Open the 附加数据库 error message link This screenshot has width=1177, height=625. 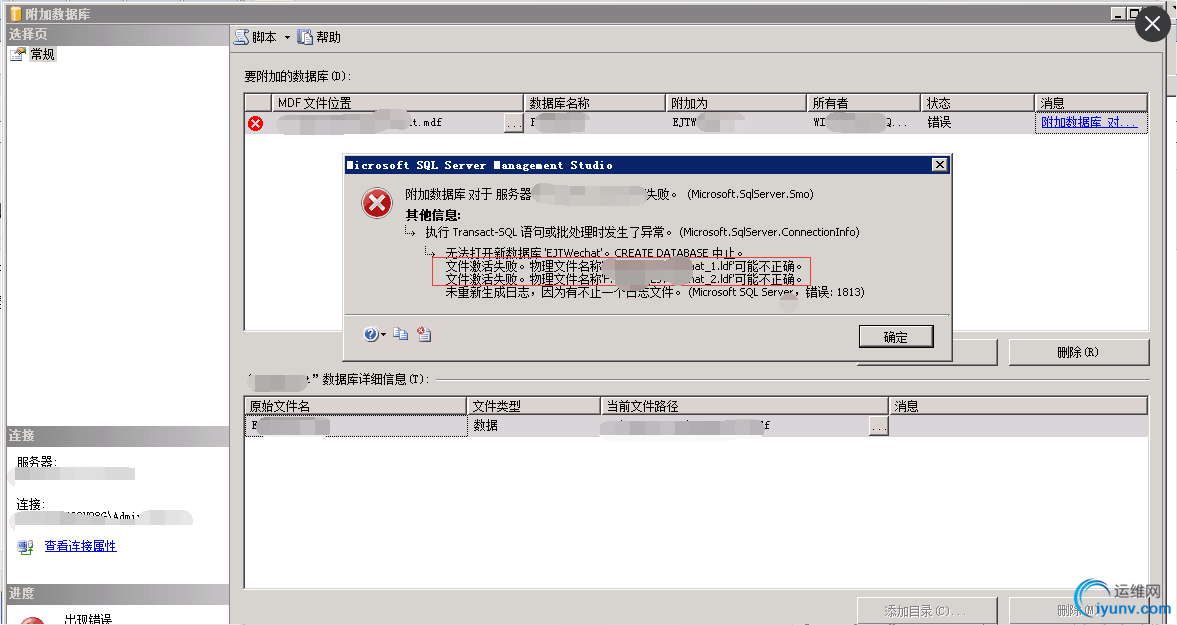1089,122
